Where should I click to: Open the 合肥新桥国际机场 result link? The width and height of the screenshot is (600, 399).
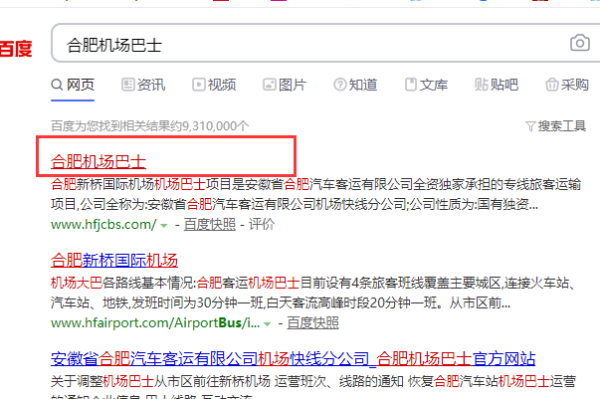(x=114, y=261)
